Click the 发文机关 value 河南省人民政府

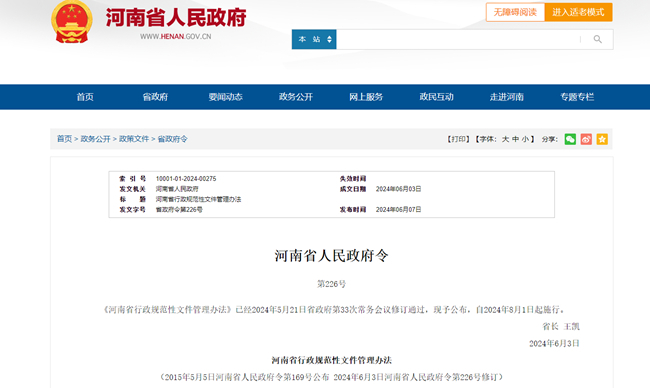(177, 189)
